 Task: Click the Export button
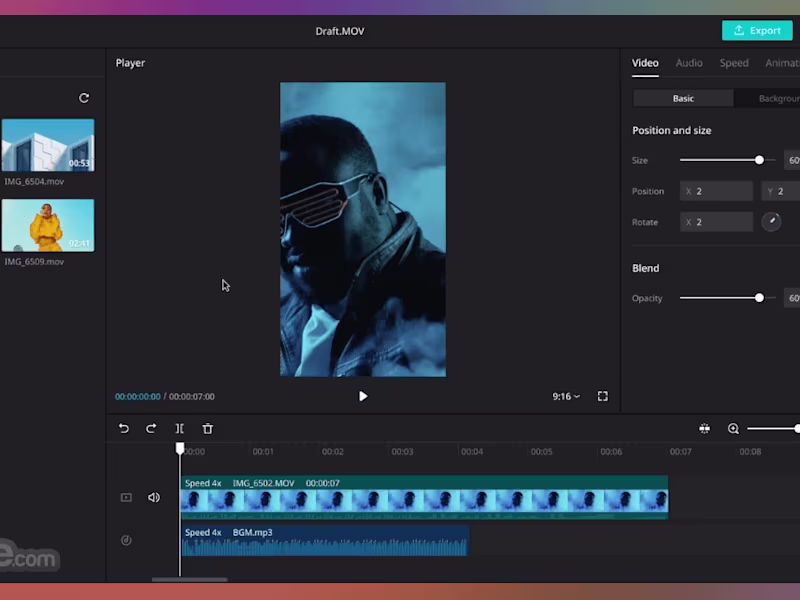pos(757,30)
